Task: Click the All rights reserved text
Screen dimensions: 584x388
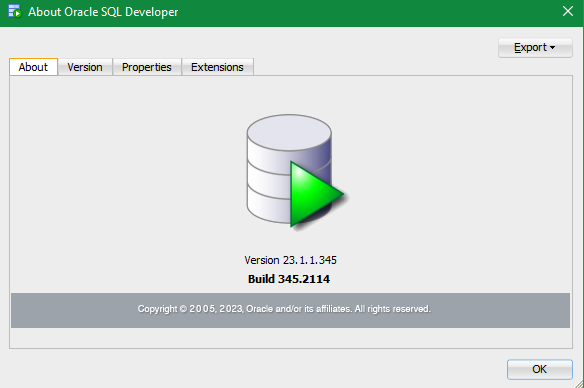Action: click(393, 309)
